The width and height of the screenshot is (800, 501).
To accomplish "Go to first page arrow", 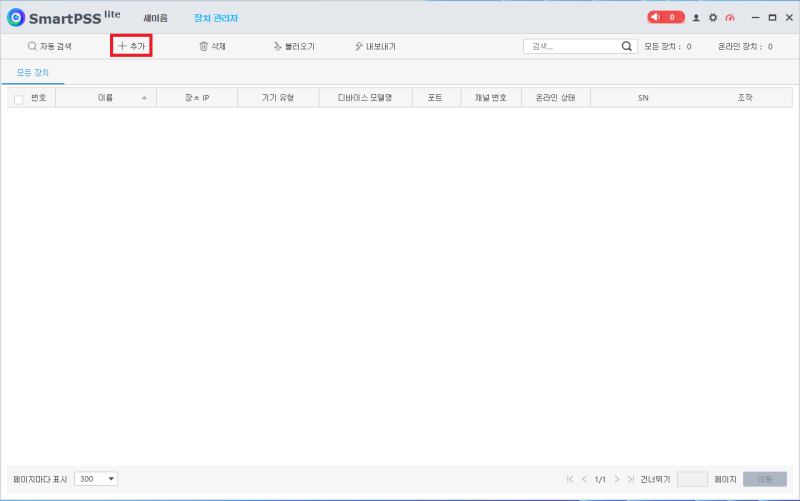I will tap(570, 479).
